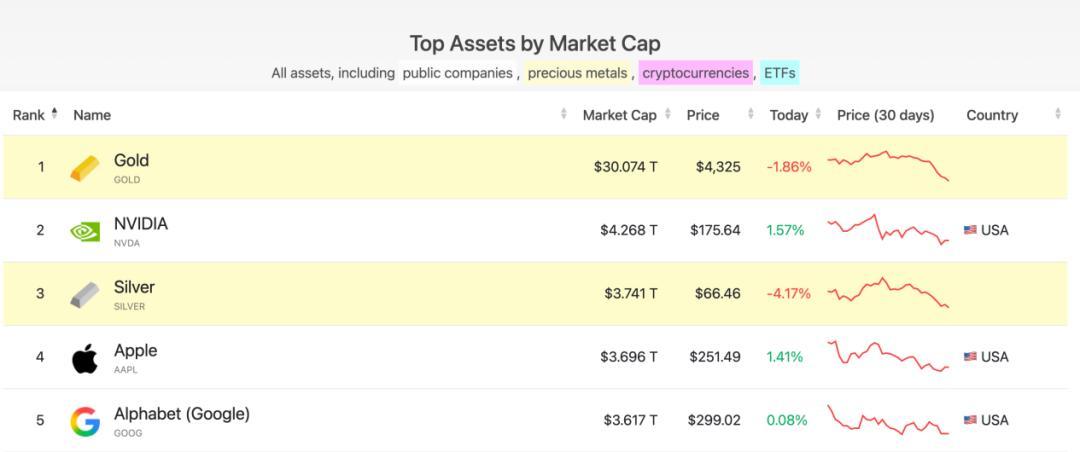Click the NVIDIA logo icon
Screen dimensions: 1080x452
[85, 231]
